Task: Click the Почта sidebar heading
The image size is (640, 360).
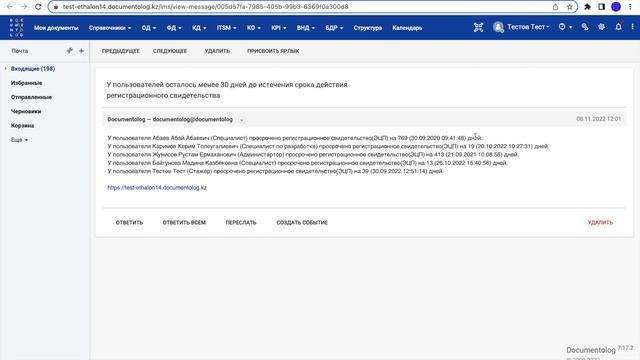Action: (20, 51)
